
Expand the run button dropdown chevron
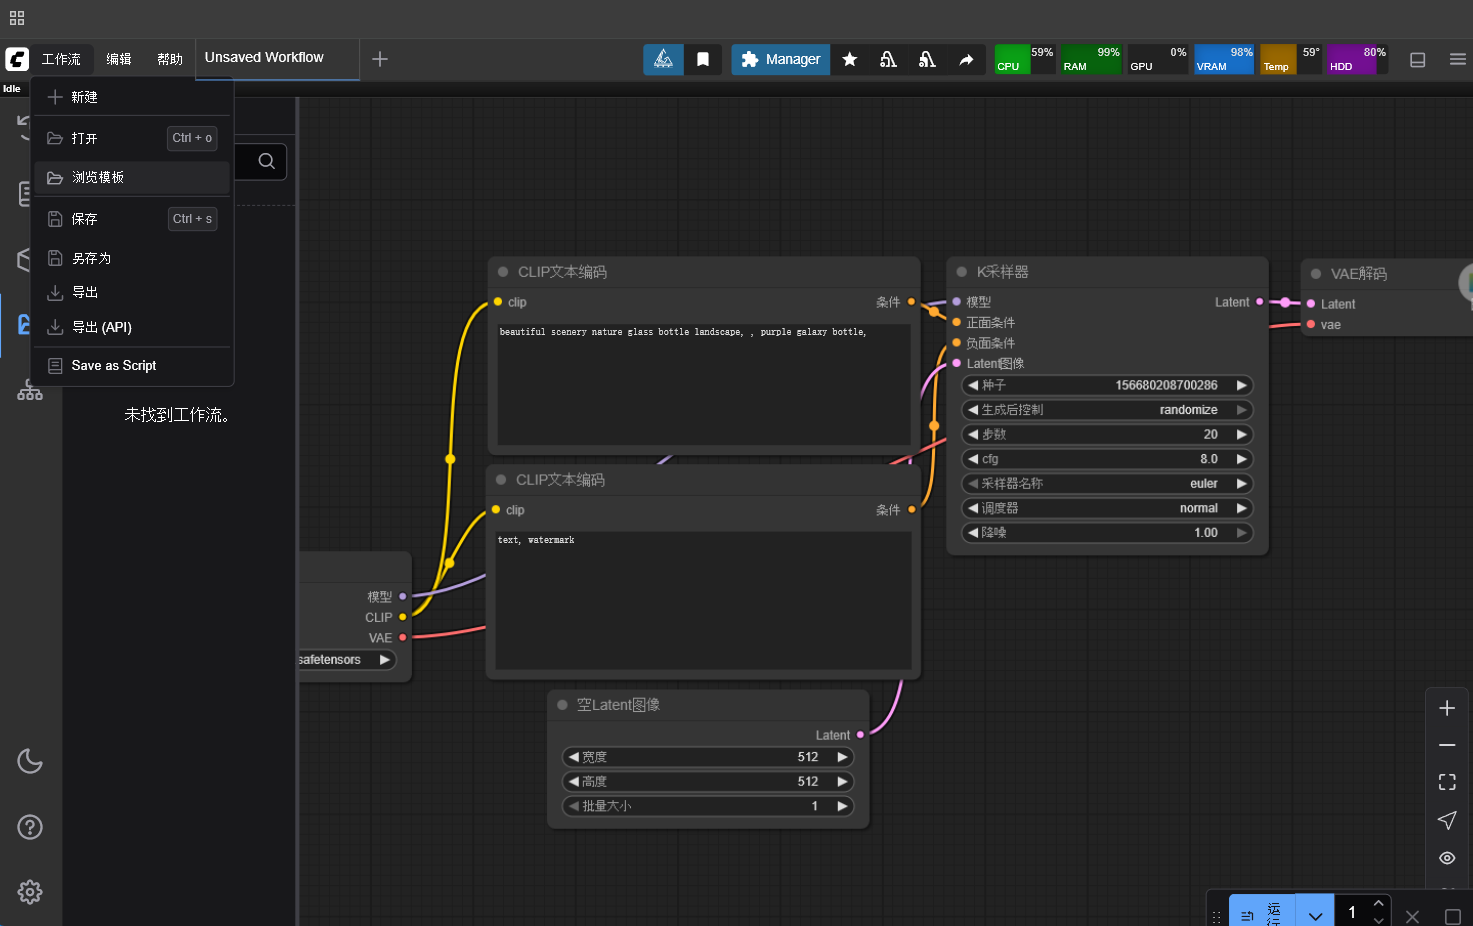(1315, 915)
